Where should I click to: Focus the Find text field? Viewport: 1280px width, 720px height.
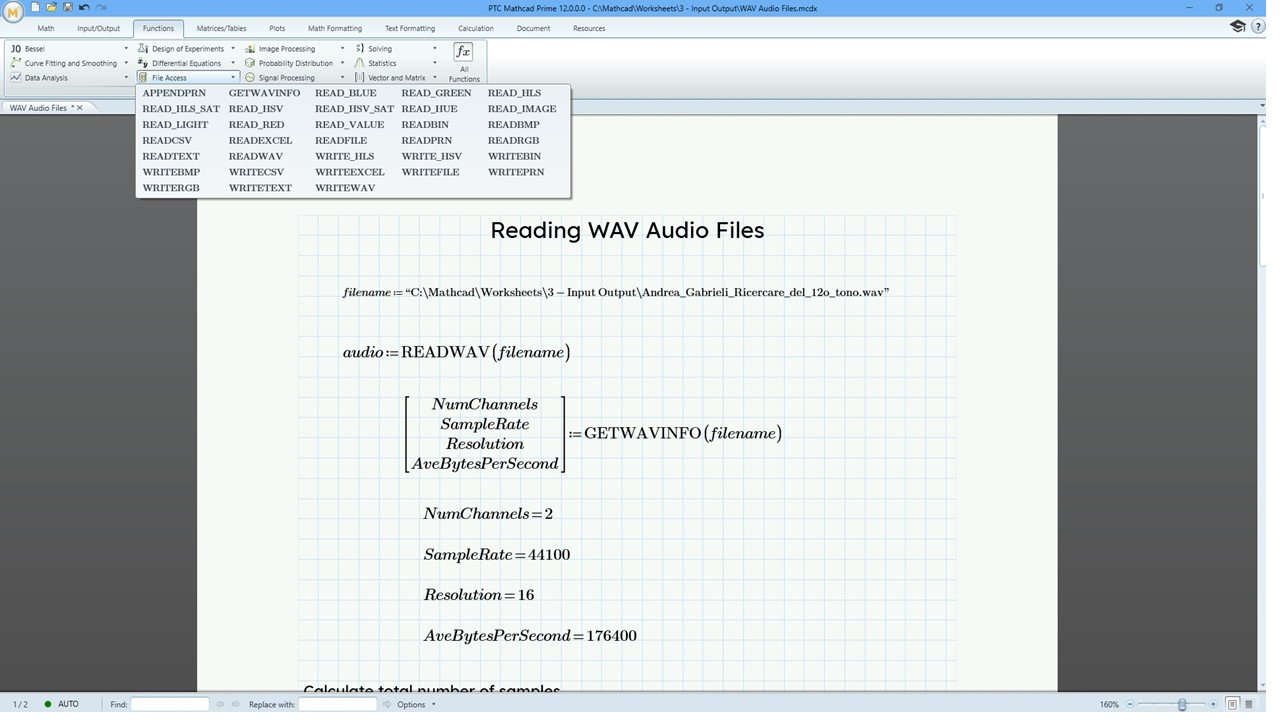click(x=170, y=704)
